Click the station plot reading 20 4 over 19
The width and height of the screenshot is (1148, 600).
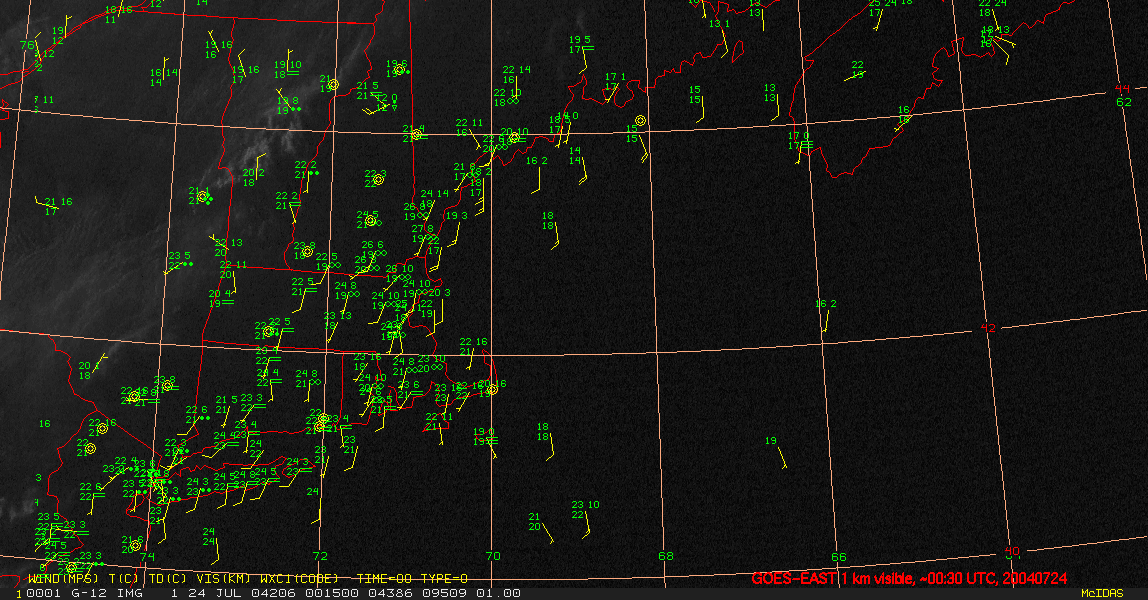point(220,299)
